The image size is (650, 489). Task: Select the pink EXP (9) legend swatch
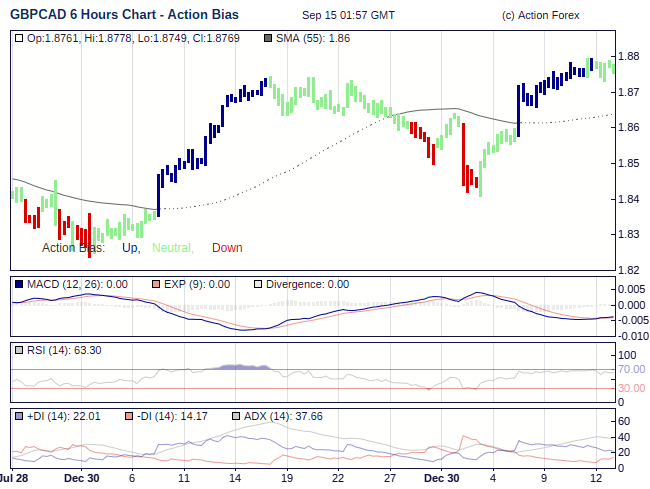[x=155, y=284]
